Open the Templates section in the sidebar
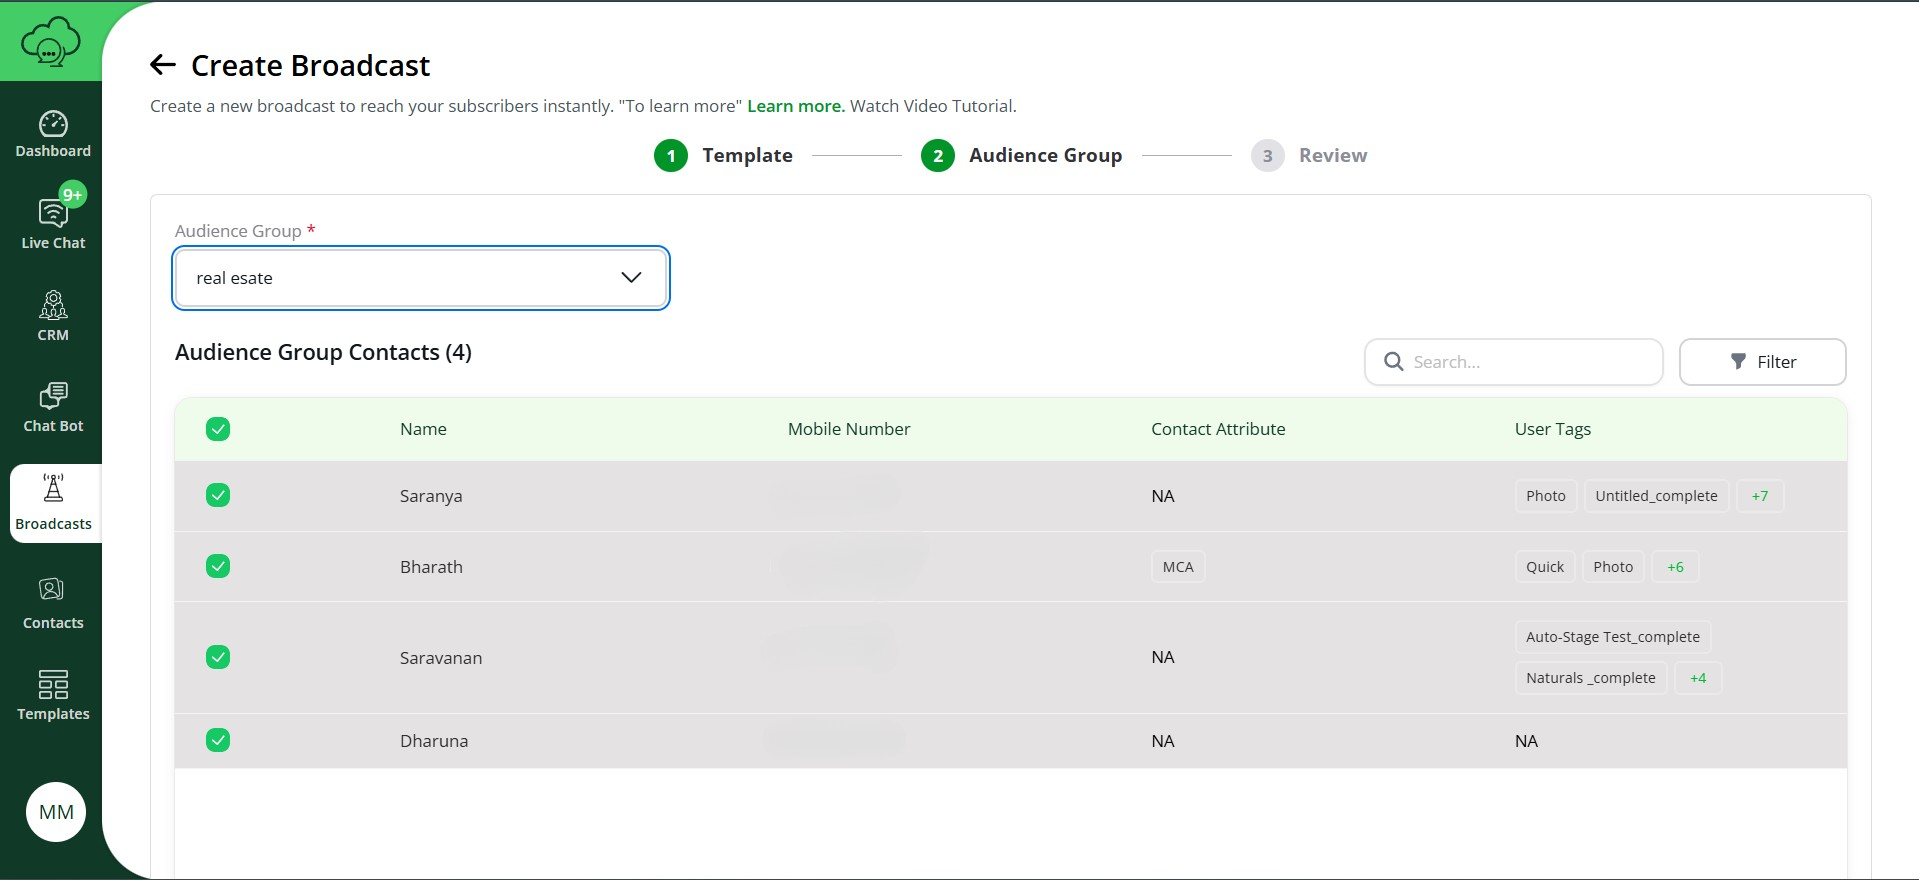Viewport: 1919px width, 880px height. coord(53,695)
